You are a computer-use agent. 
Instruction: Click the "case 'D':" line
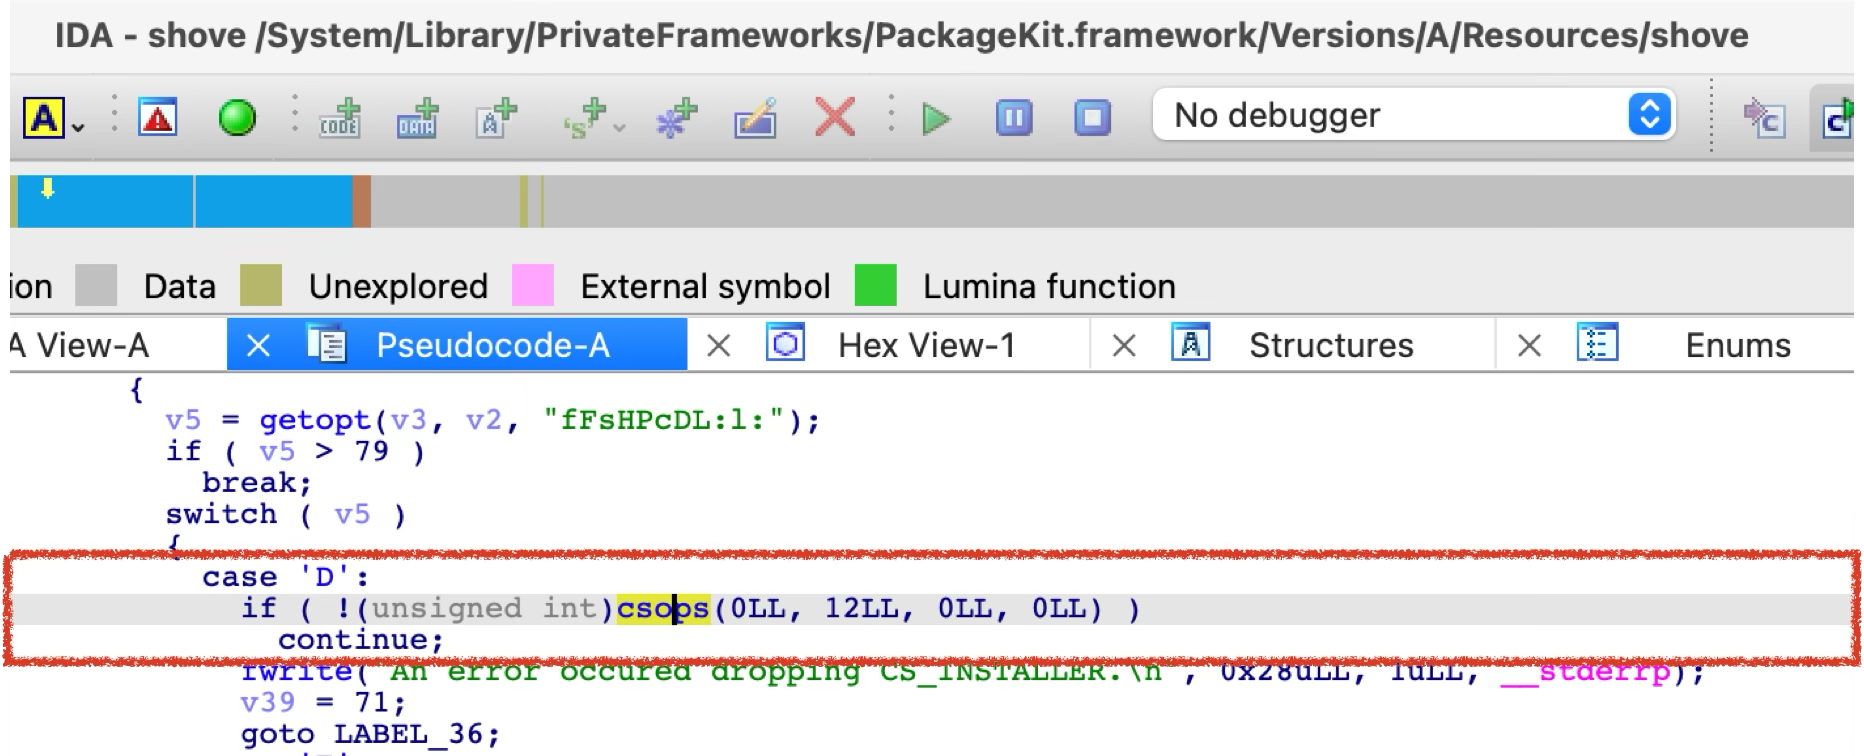[x=286, y=577]
